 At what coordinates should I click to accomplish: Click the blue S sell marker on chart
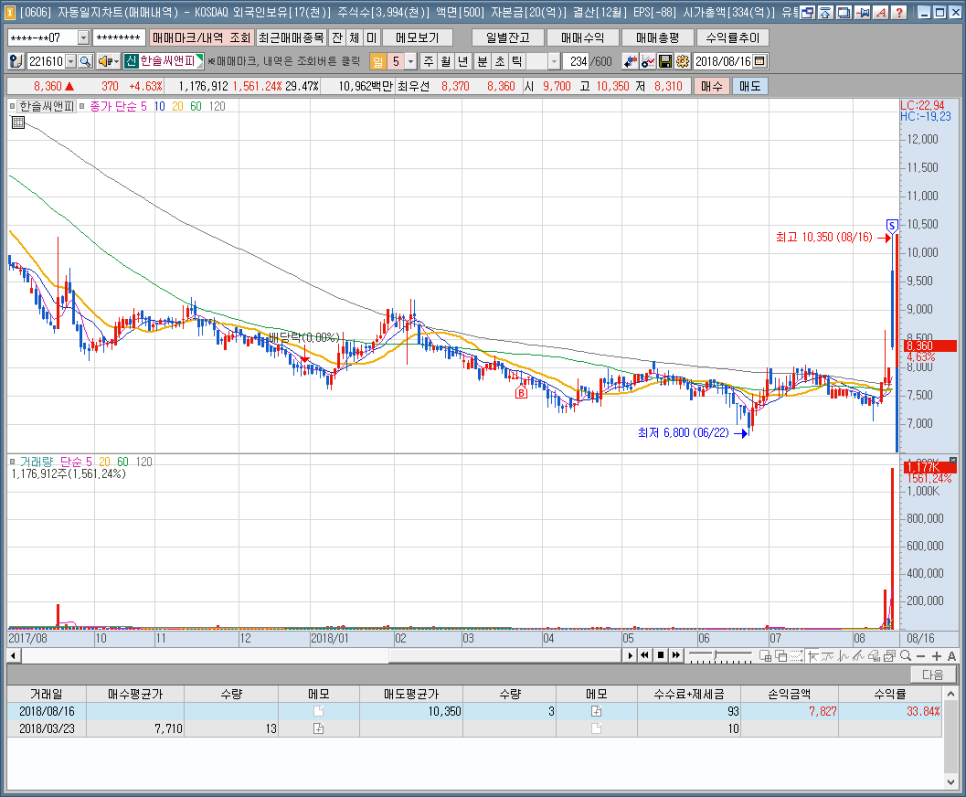891,225
